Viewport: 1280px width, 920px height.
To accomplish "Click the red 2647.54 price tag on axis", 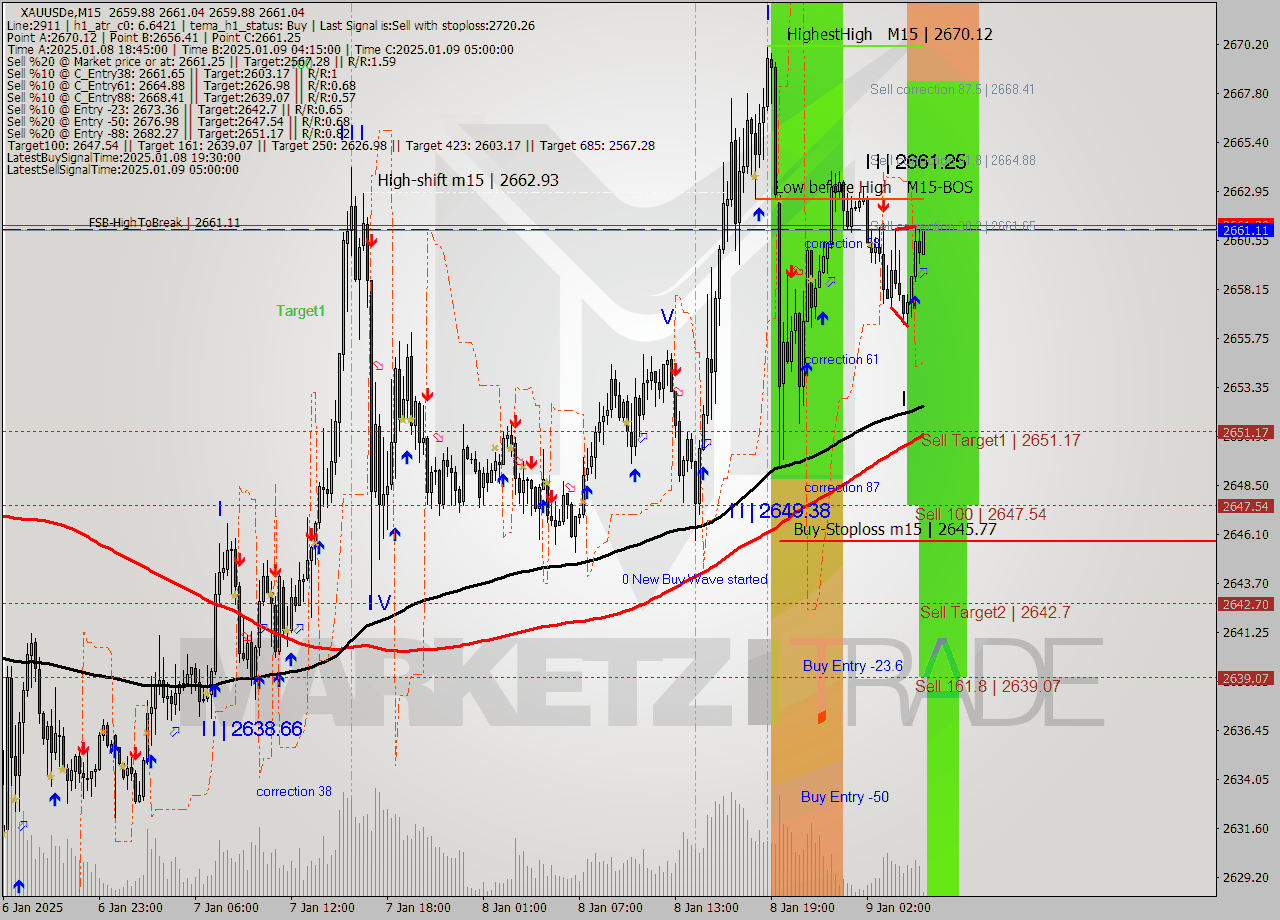I will point(1245,506).
